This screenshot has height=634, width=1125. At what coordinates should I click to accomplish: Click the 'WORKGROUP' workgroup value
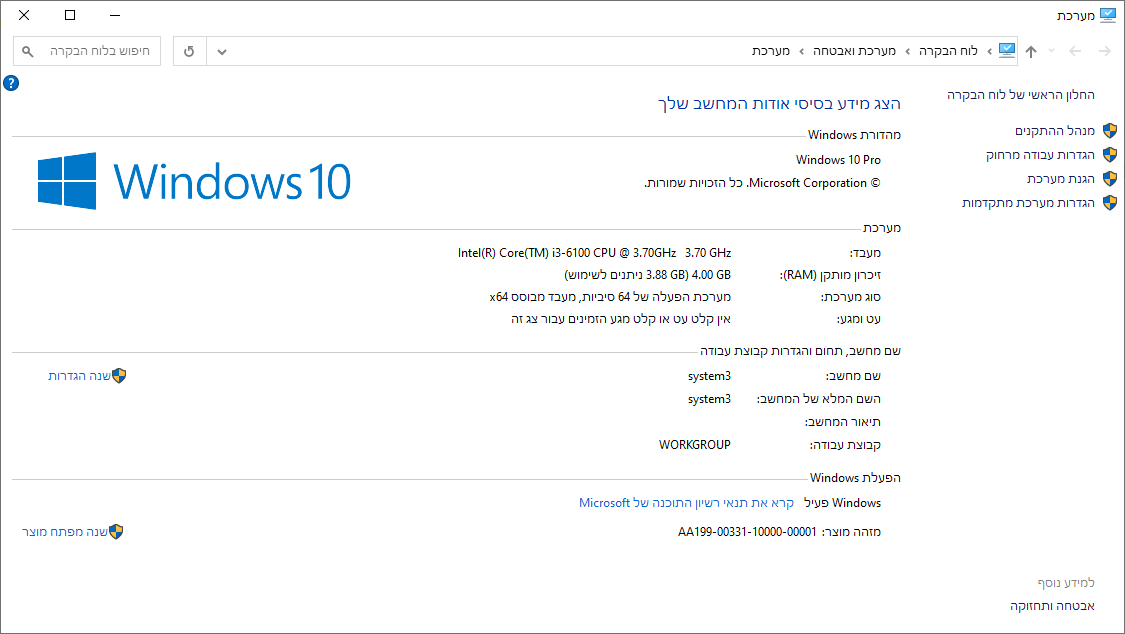[x=695, y=445]
